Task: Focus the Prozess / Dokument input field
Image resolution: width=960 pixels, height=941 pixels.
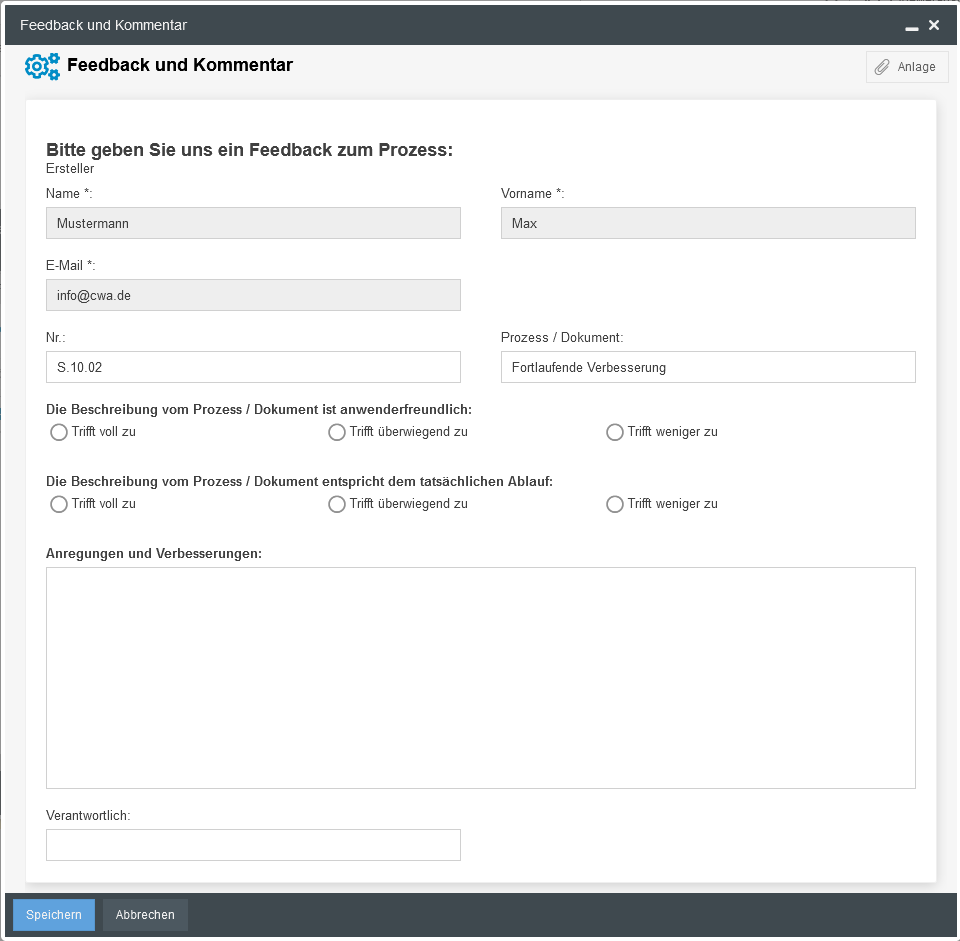Action: [708, 367]
